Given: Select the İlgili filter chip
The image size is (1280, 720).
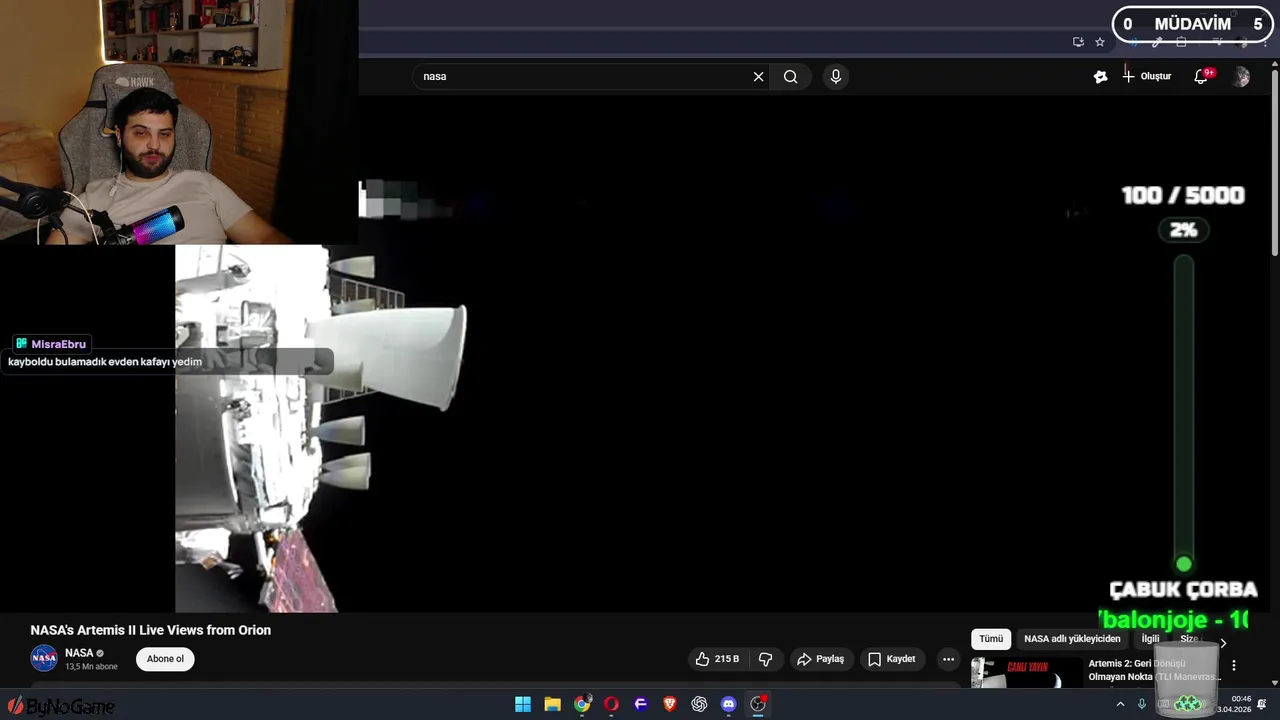Looking at the screenshot, I should [x=1150, y=639].
